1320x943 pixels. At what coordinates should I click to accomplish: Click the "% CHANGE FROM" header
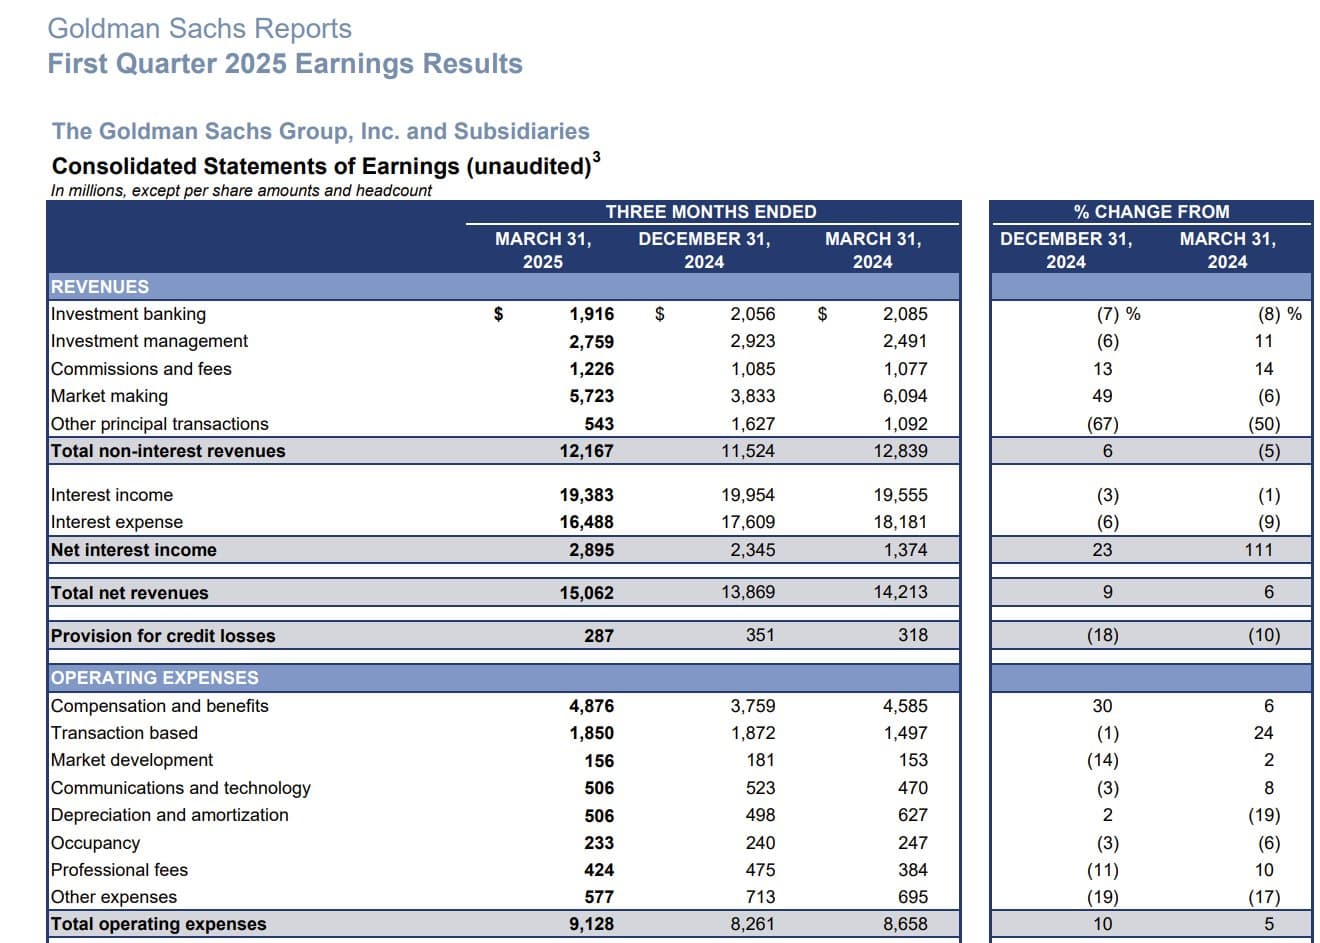(x=1151, y=212)
